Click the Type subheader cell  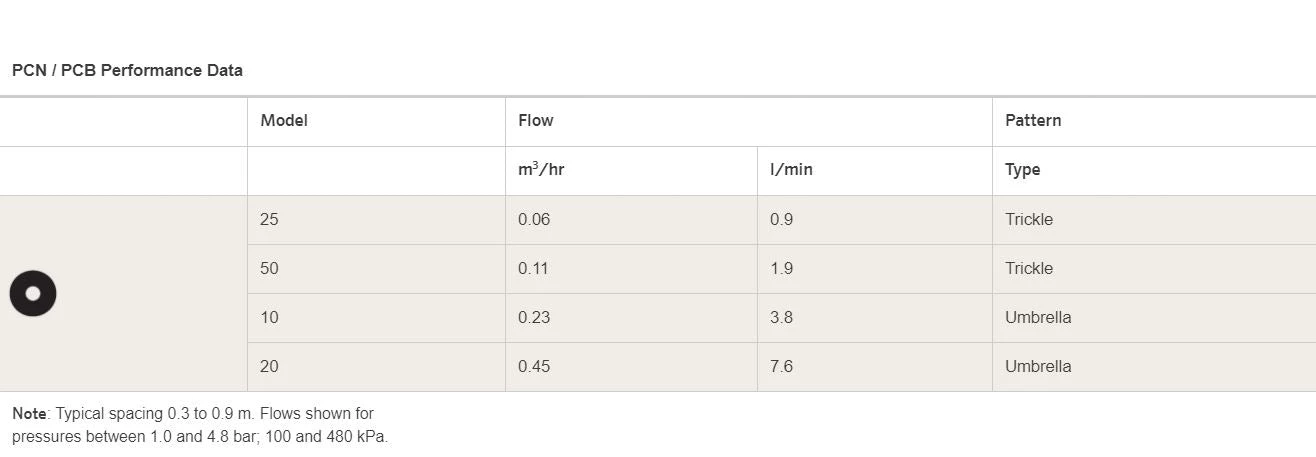click(x=1022, y=170)
